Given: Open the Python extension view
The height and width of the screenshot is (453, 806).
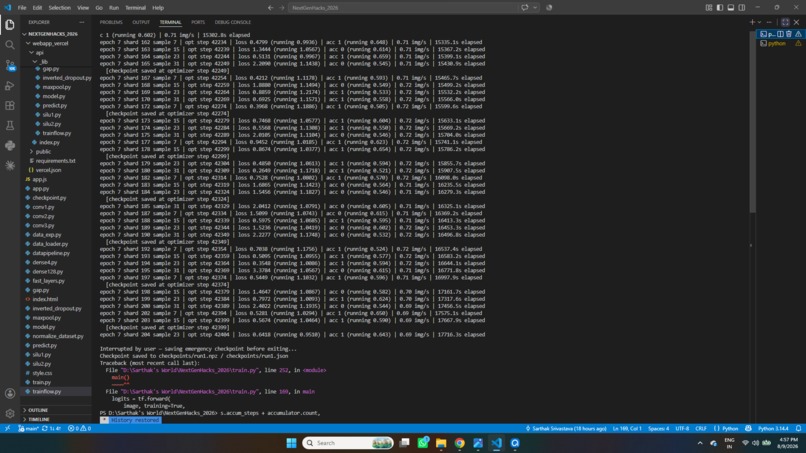Looking at the screenshot, I should pos(10,146).
